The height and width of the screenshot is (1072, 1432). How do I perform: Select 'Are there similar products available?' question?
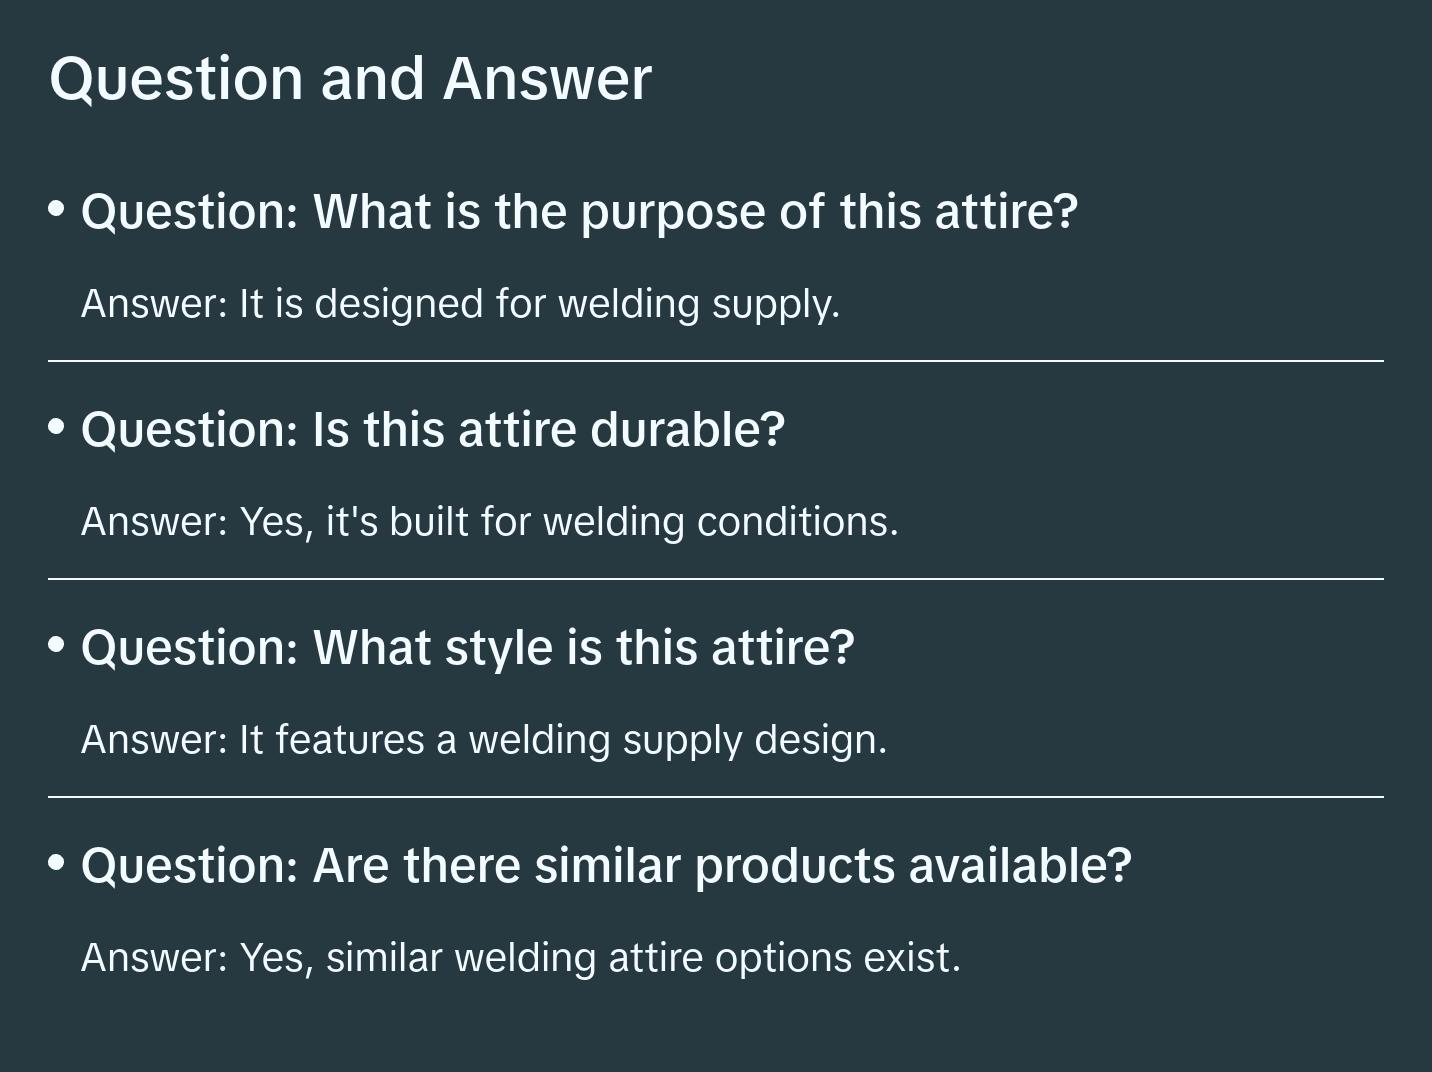(606, 865)
